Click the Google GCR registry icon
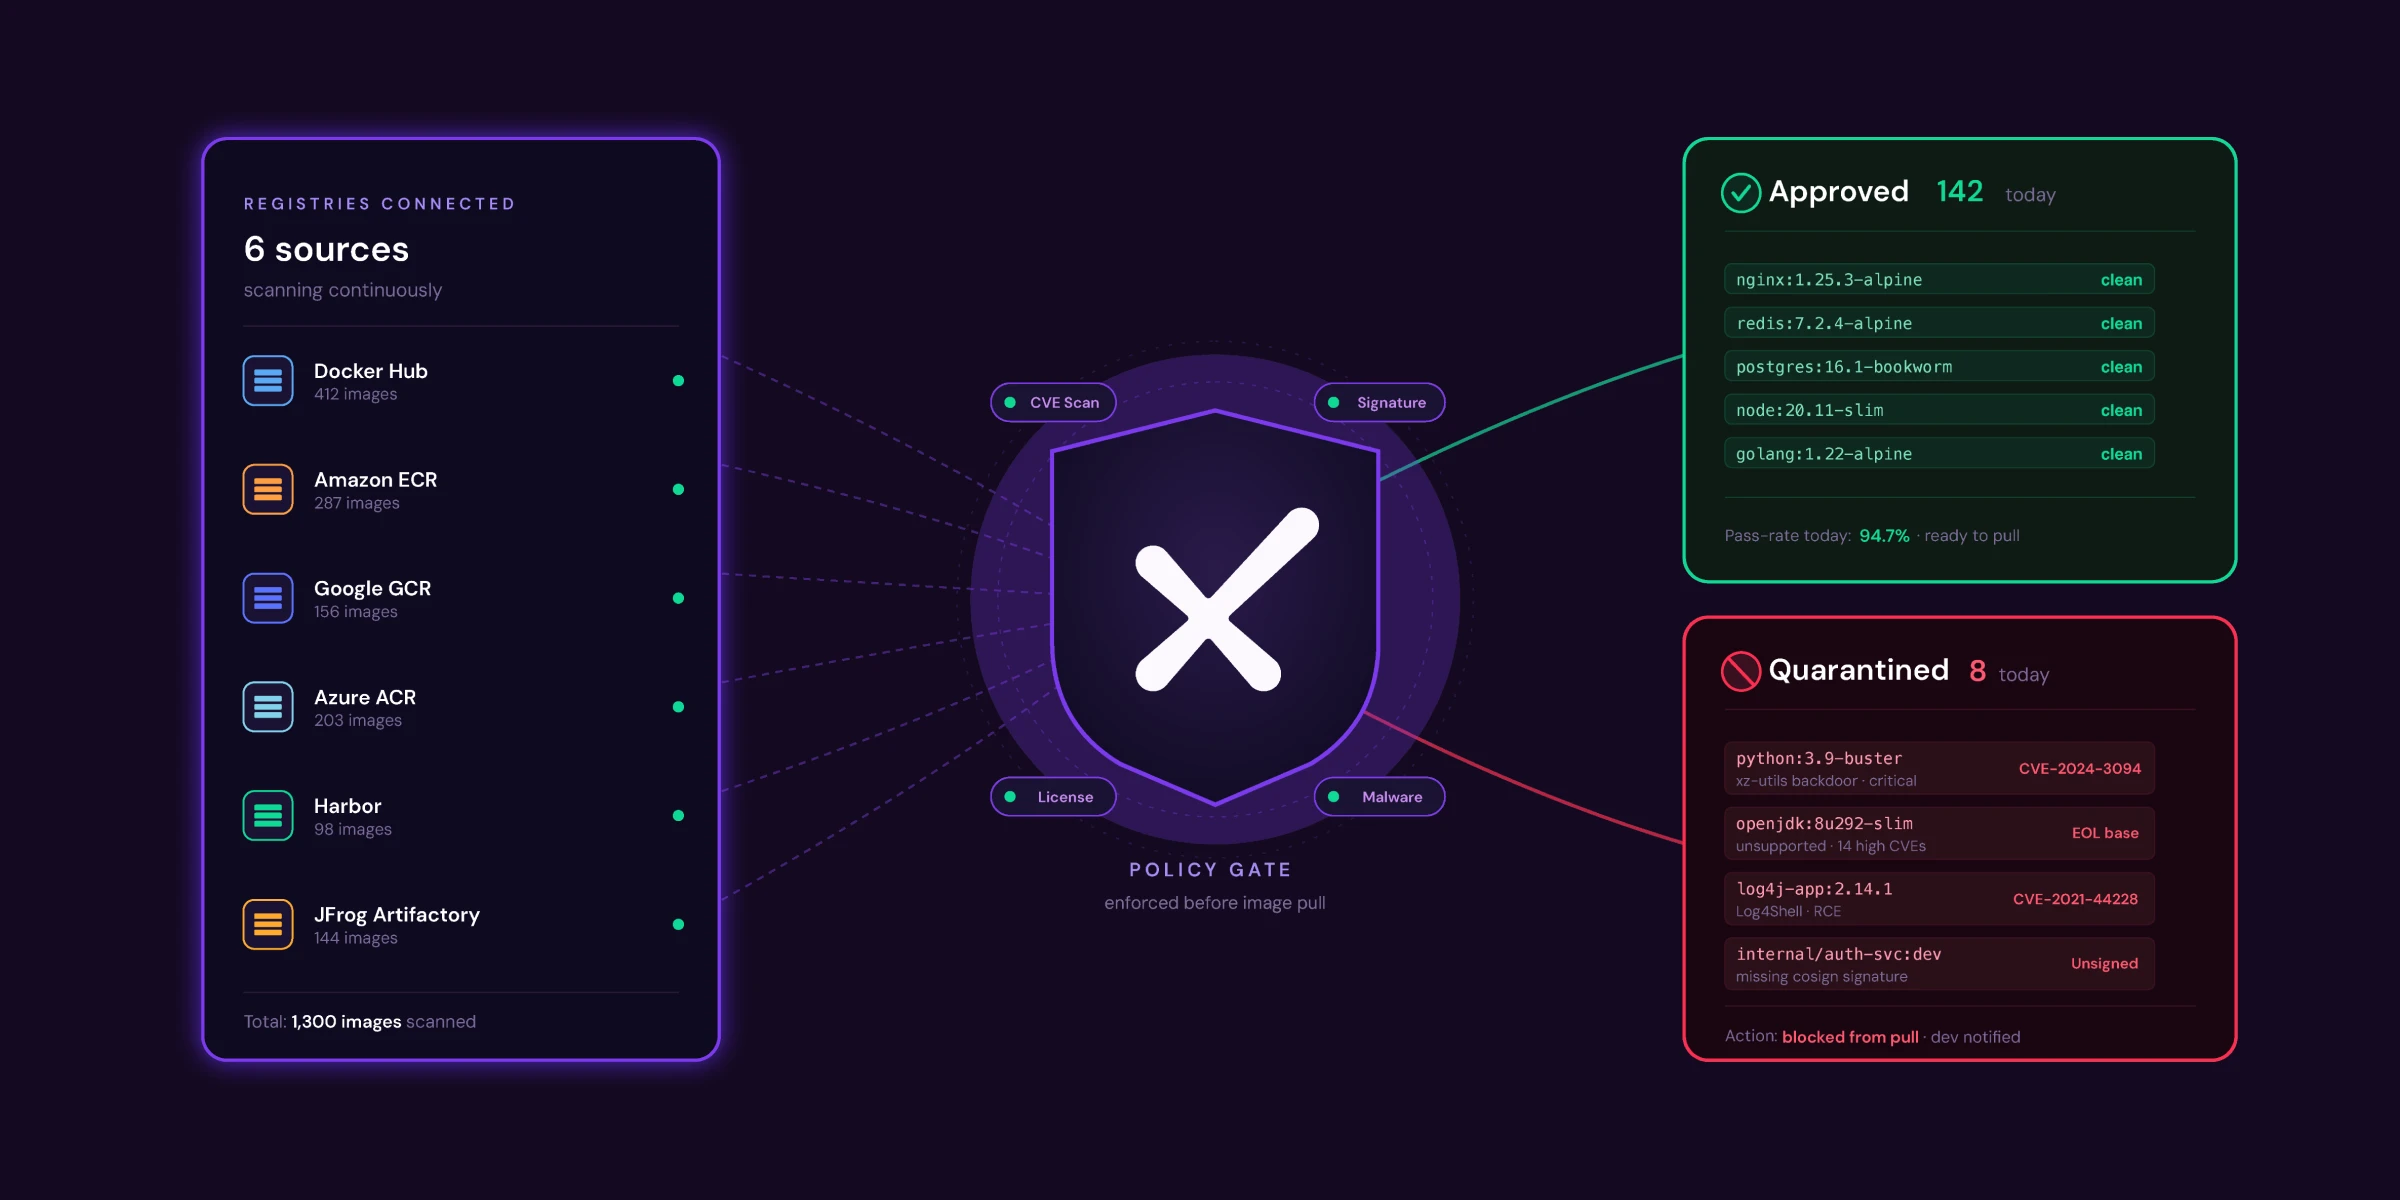Viewport: 2400px width, 1200px height. [268, 598]
